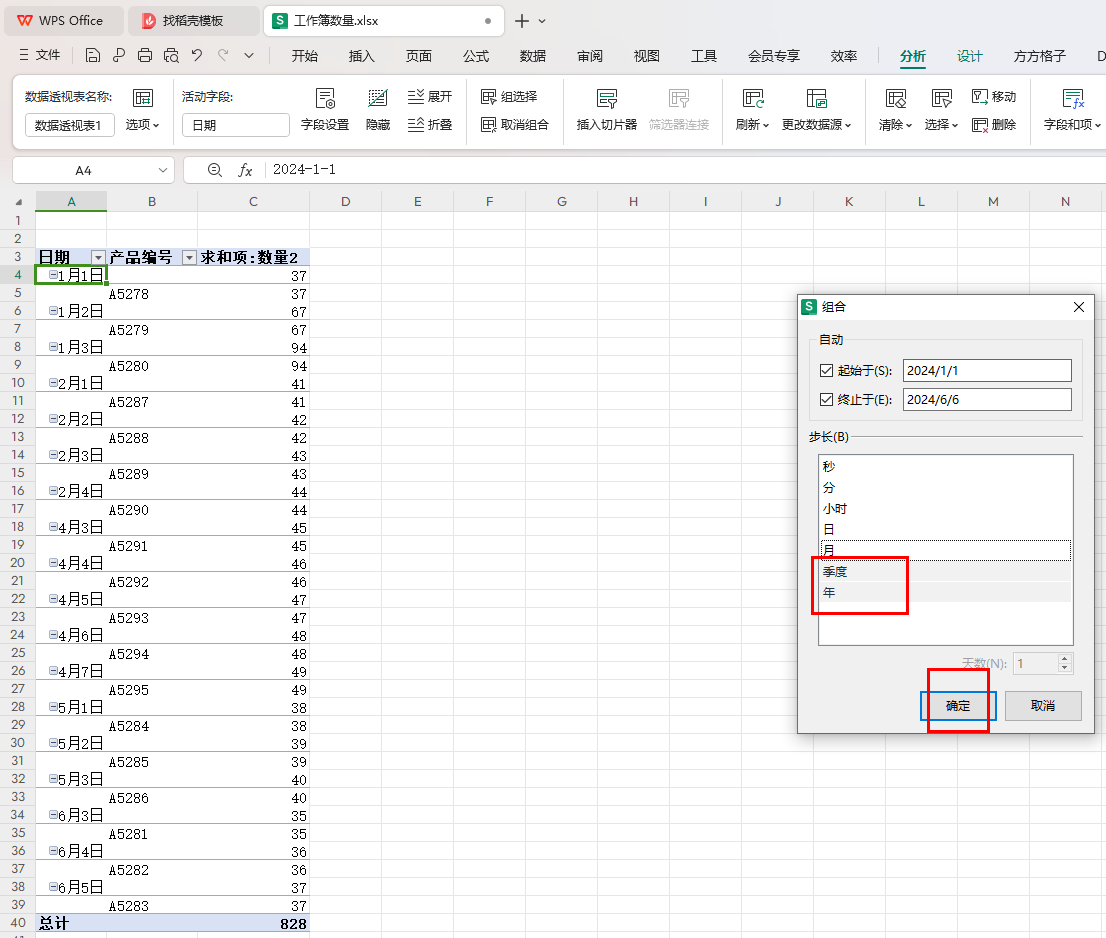Click the Redo arrow icon
This screenshot has height=938, width=1106.
click(223, 55)
